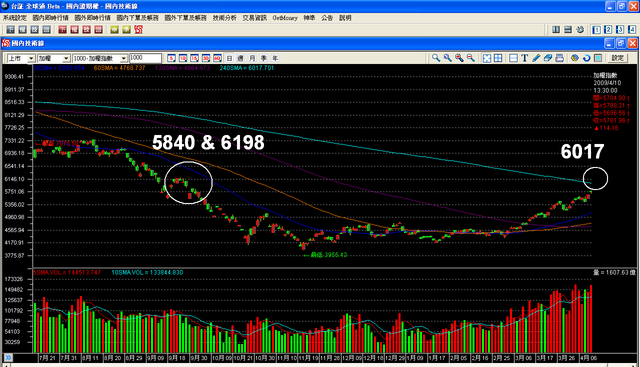
Task: Open the 交易資訊 menu
Action: 255,18
